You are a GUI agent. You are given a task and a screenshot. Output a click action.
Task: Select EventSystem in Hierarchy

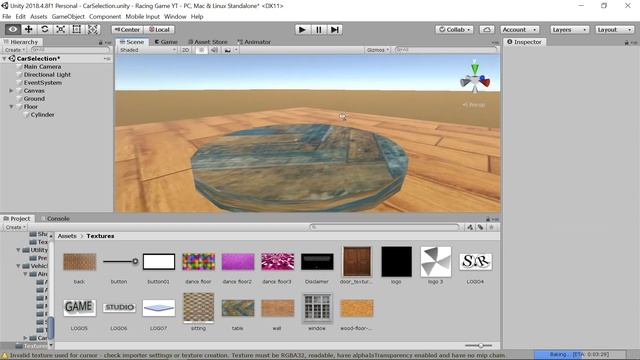42,82
